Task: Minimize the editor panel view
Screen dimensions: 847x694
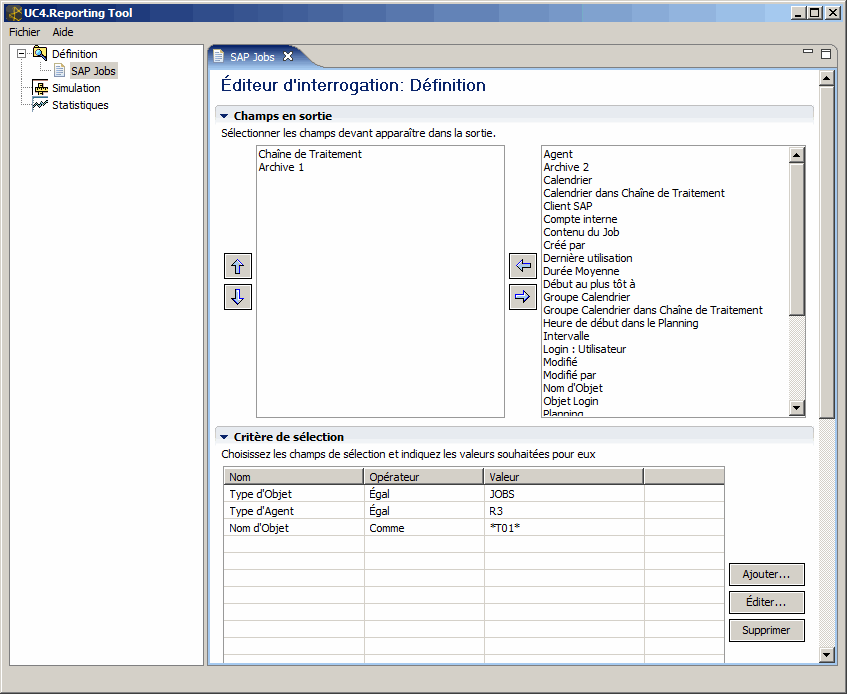Action: [808, 52]
